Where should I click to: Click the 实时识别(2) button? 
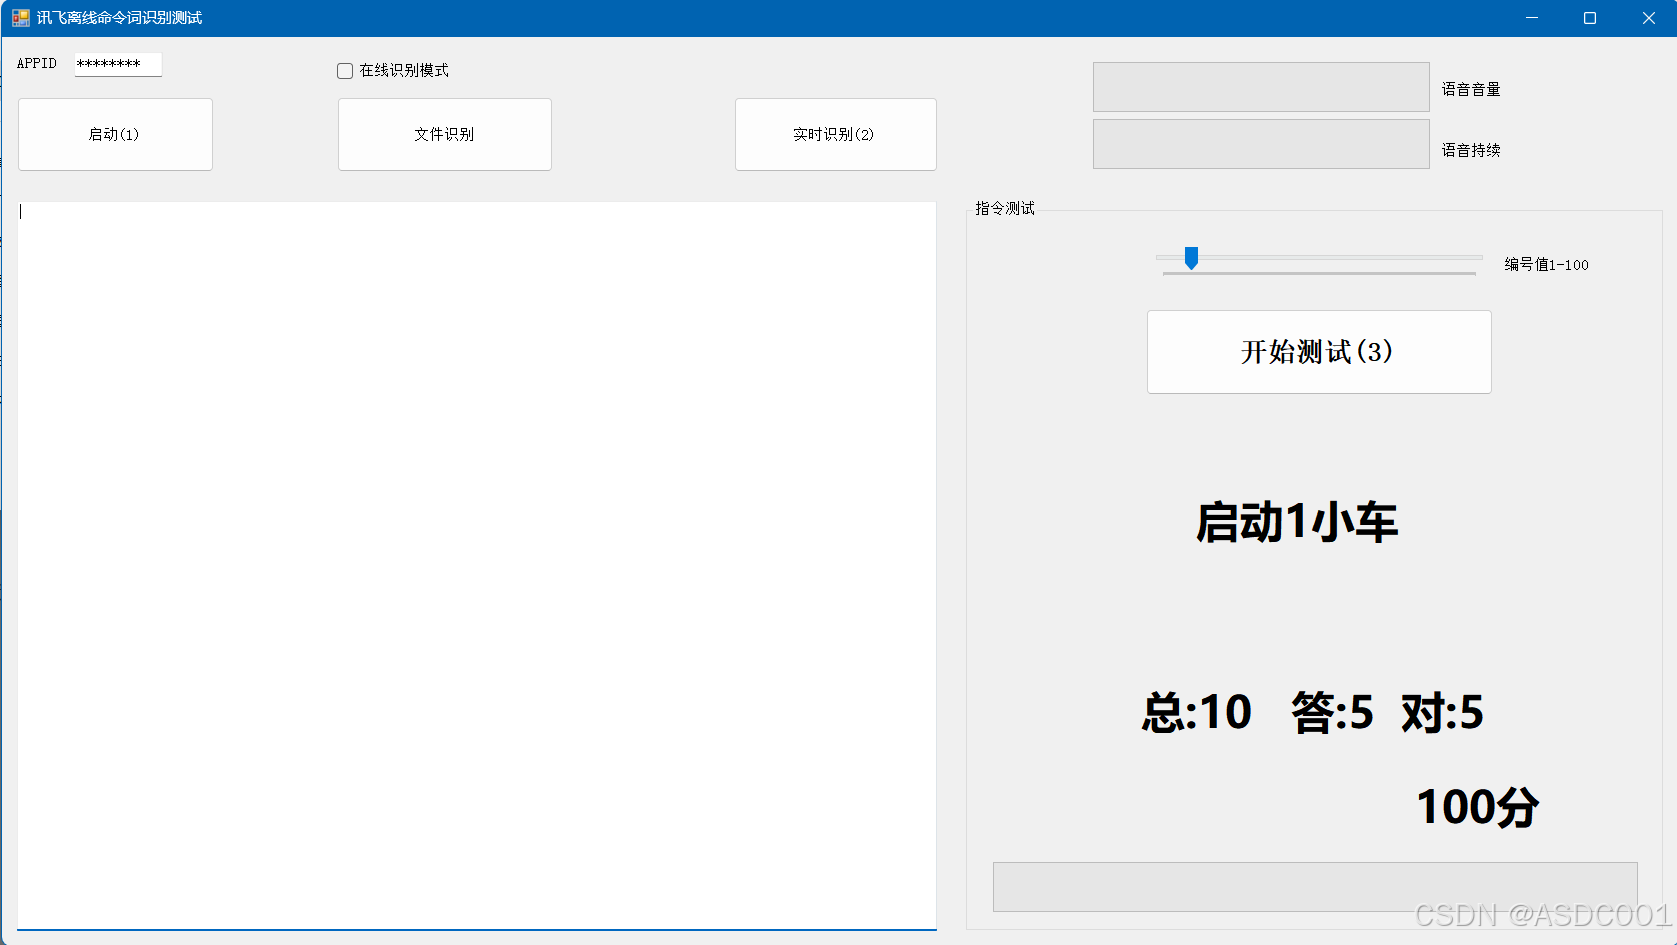click(836, 134)
